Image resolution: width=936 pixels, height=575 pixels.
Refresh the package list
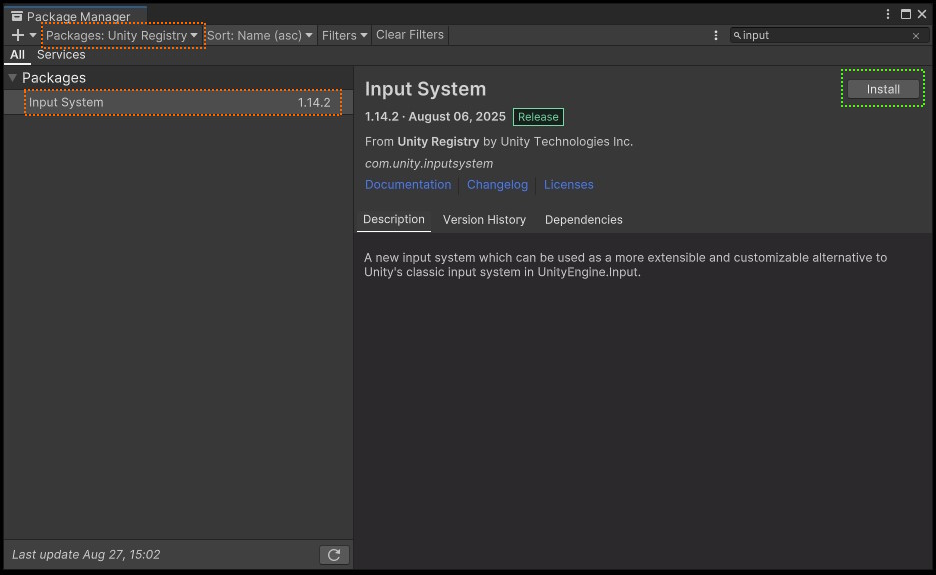pos(334,555)
